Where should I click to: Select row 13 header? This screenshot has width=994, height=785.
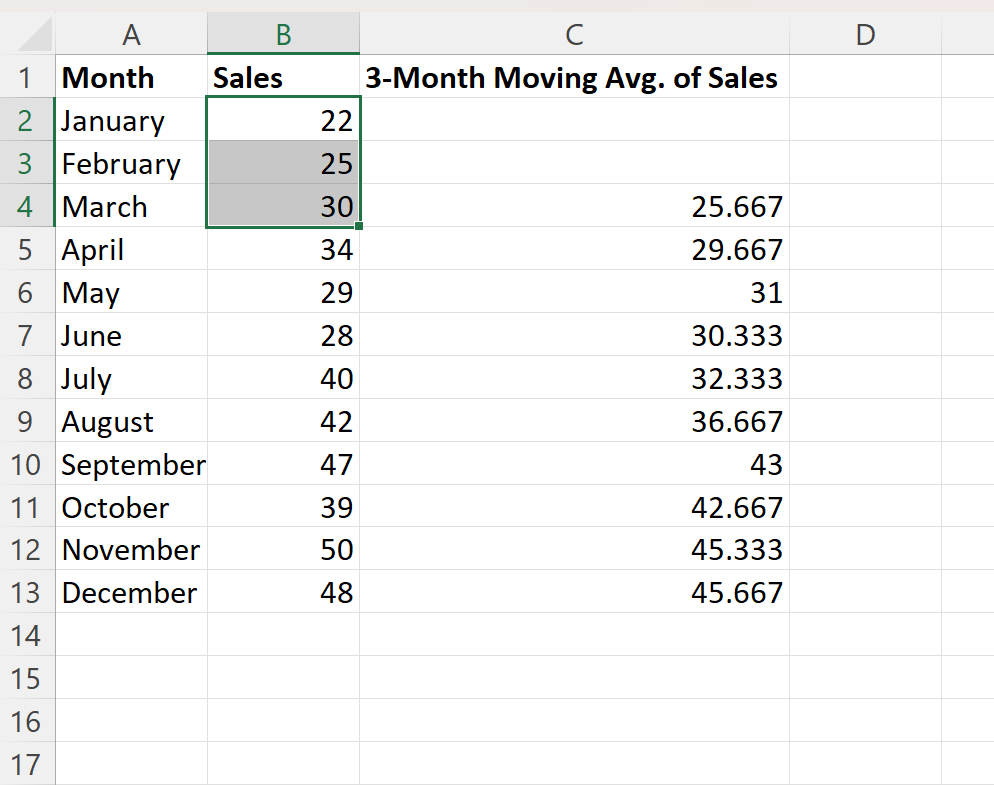tap(25, 592)
